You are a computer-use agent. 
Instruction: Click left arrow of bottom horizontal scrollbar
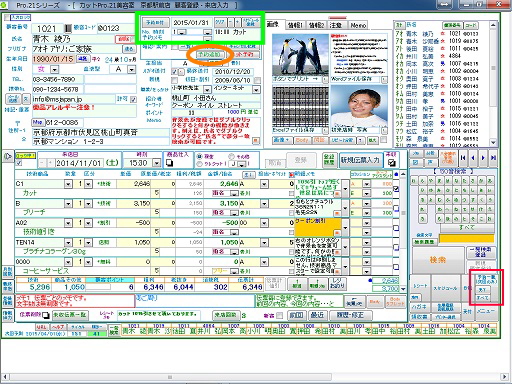5,377
